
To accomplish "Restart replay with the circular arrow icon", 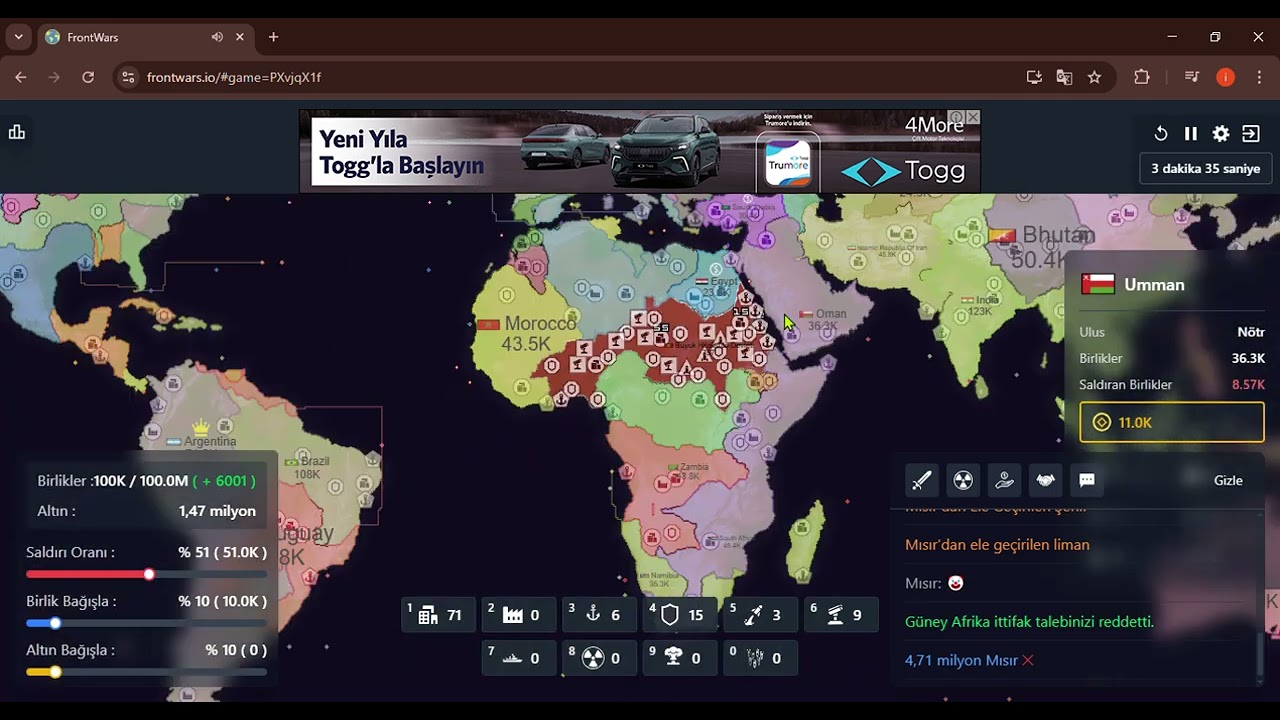I will click(1161, 133).
